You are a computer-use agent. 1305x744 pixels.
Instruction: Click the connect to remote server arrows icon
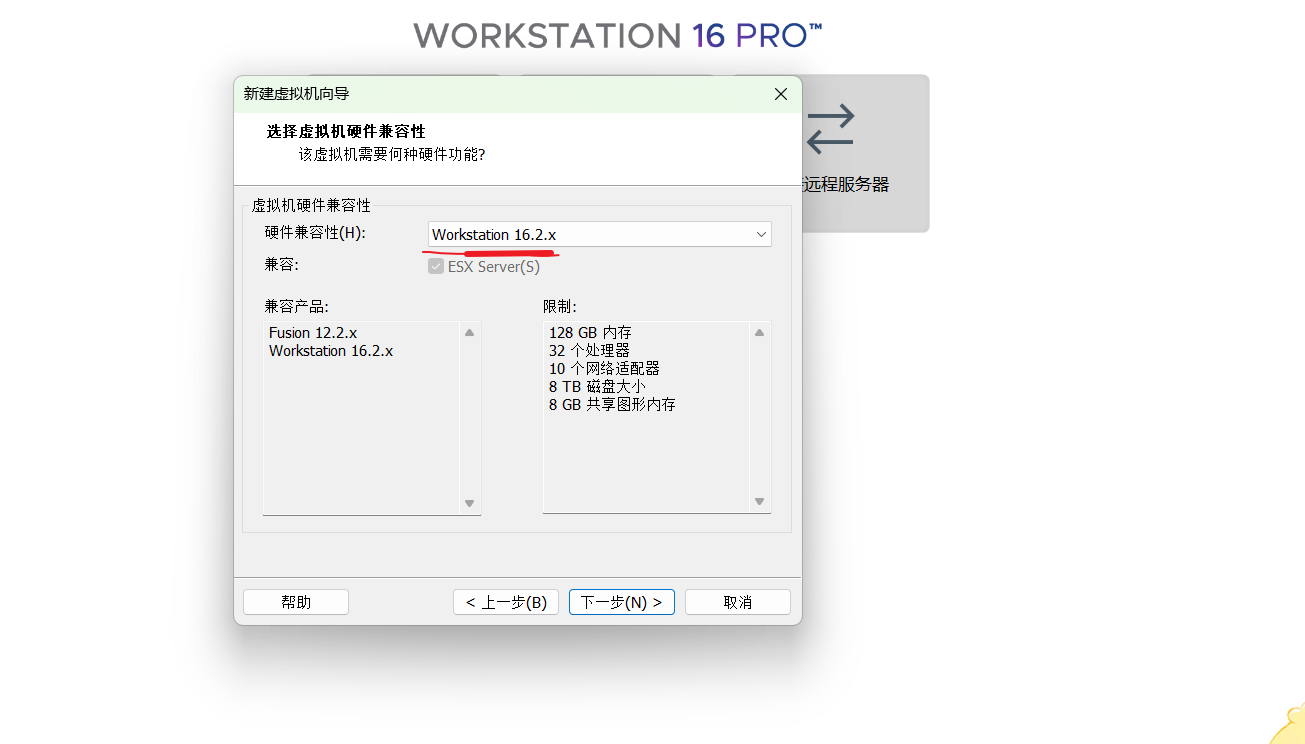[x=831, y=129]
